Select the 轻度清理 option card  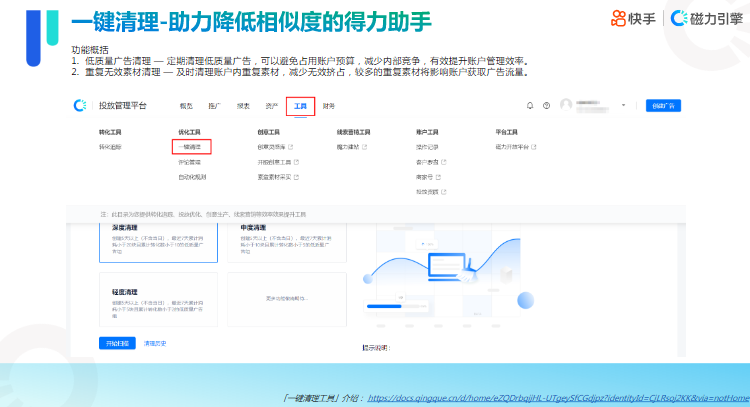(158, 300)
